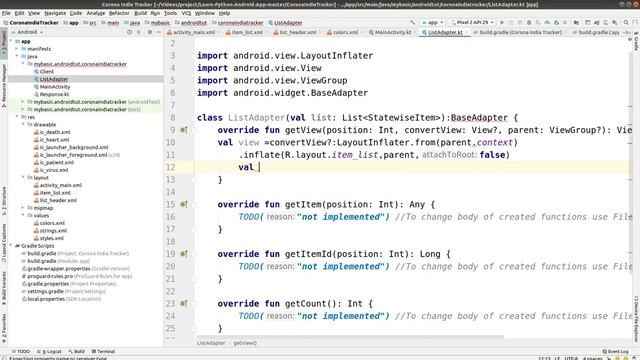
Task: Open the VCS menu
Action: coord(186,13)
